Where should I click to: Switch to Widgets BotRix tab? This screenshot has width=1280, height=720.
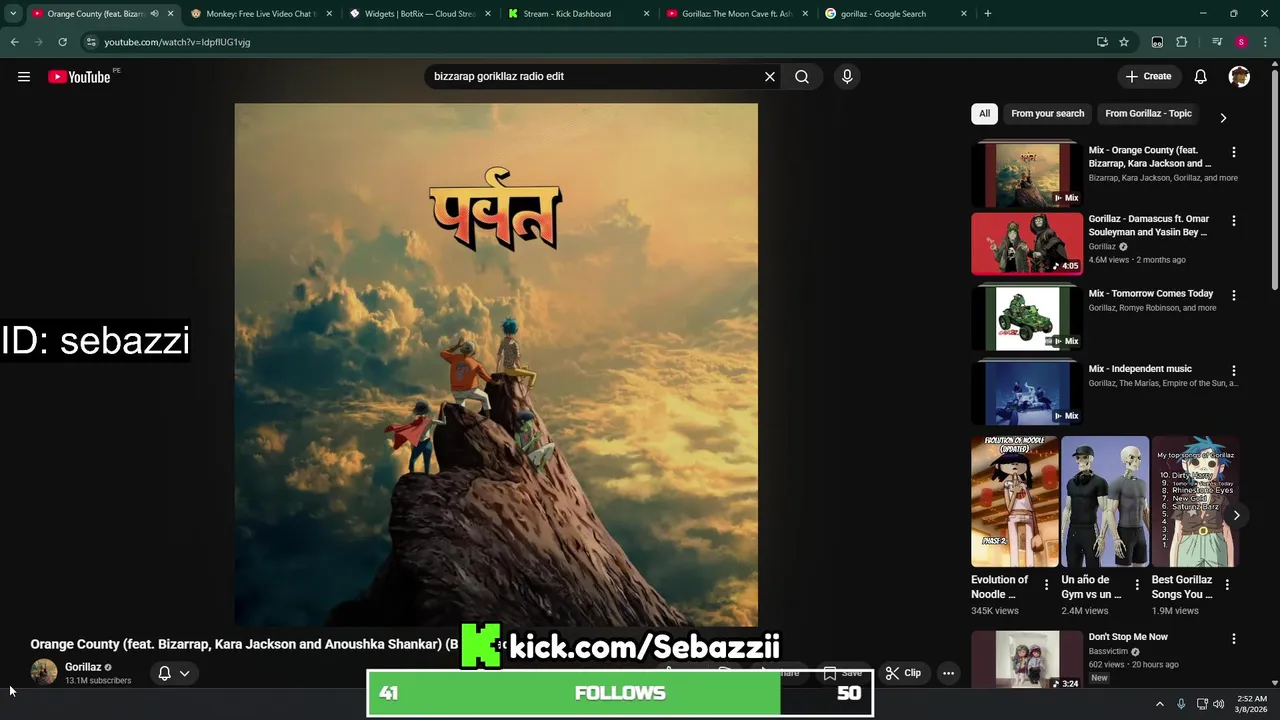(x=419, y=14)
